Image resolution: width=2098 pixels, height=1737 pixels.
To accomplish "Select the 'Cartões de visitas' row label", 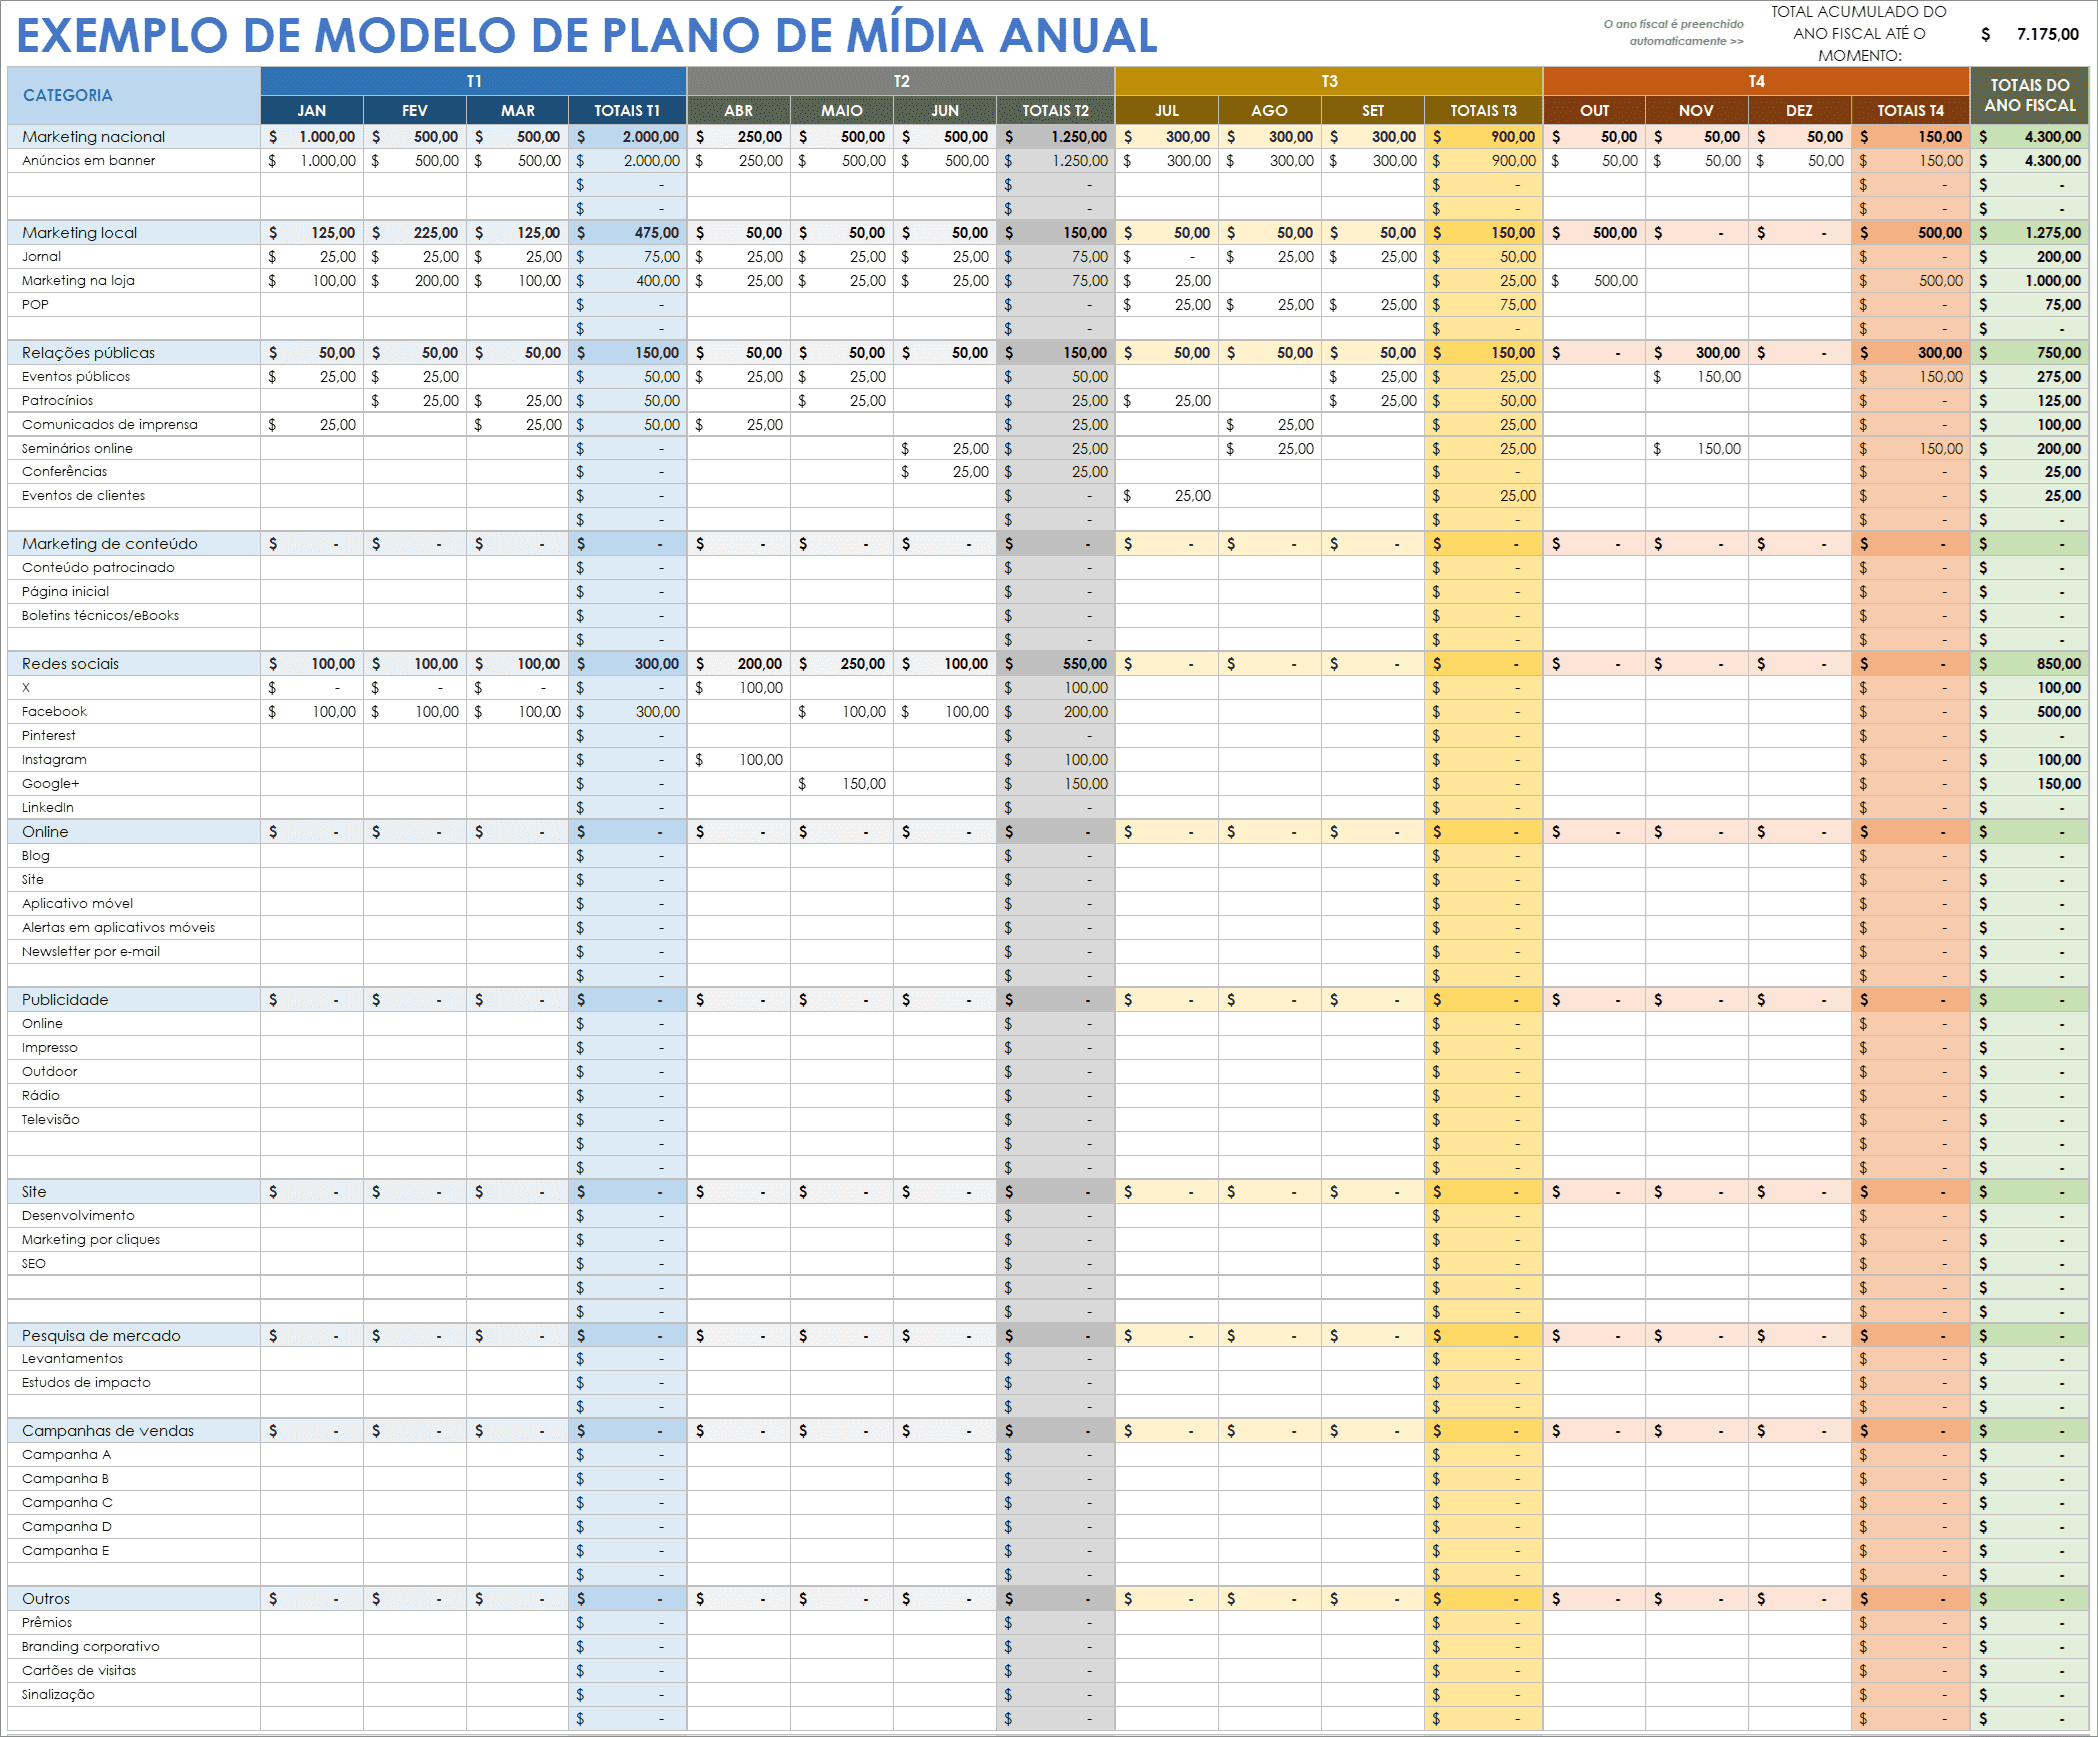I will click(x=79, y=1670).
